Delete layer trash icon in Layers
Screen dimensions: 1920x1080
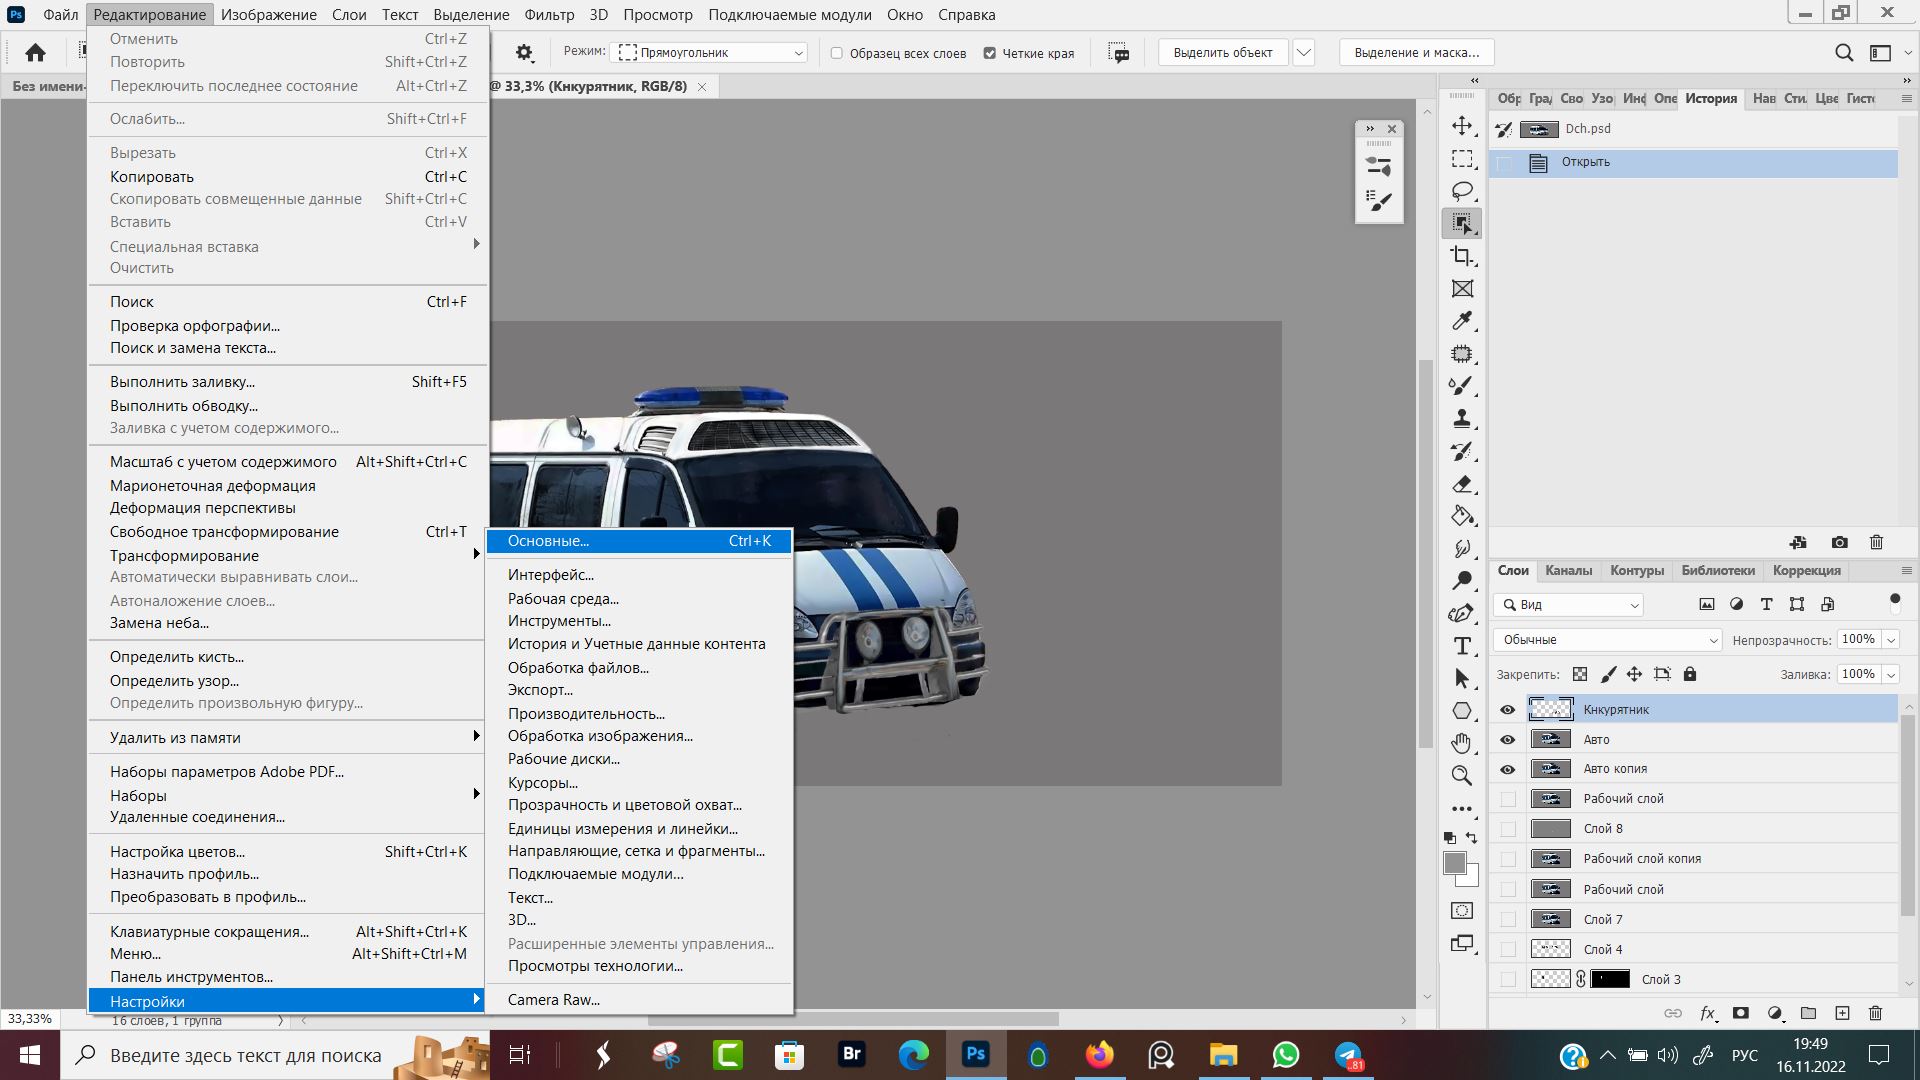click(x=1875, y=1013)
